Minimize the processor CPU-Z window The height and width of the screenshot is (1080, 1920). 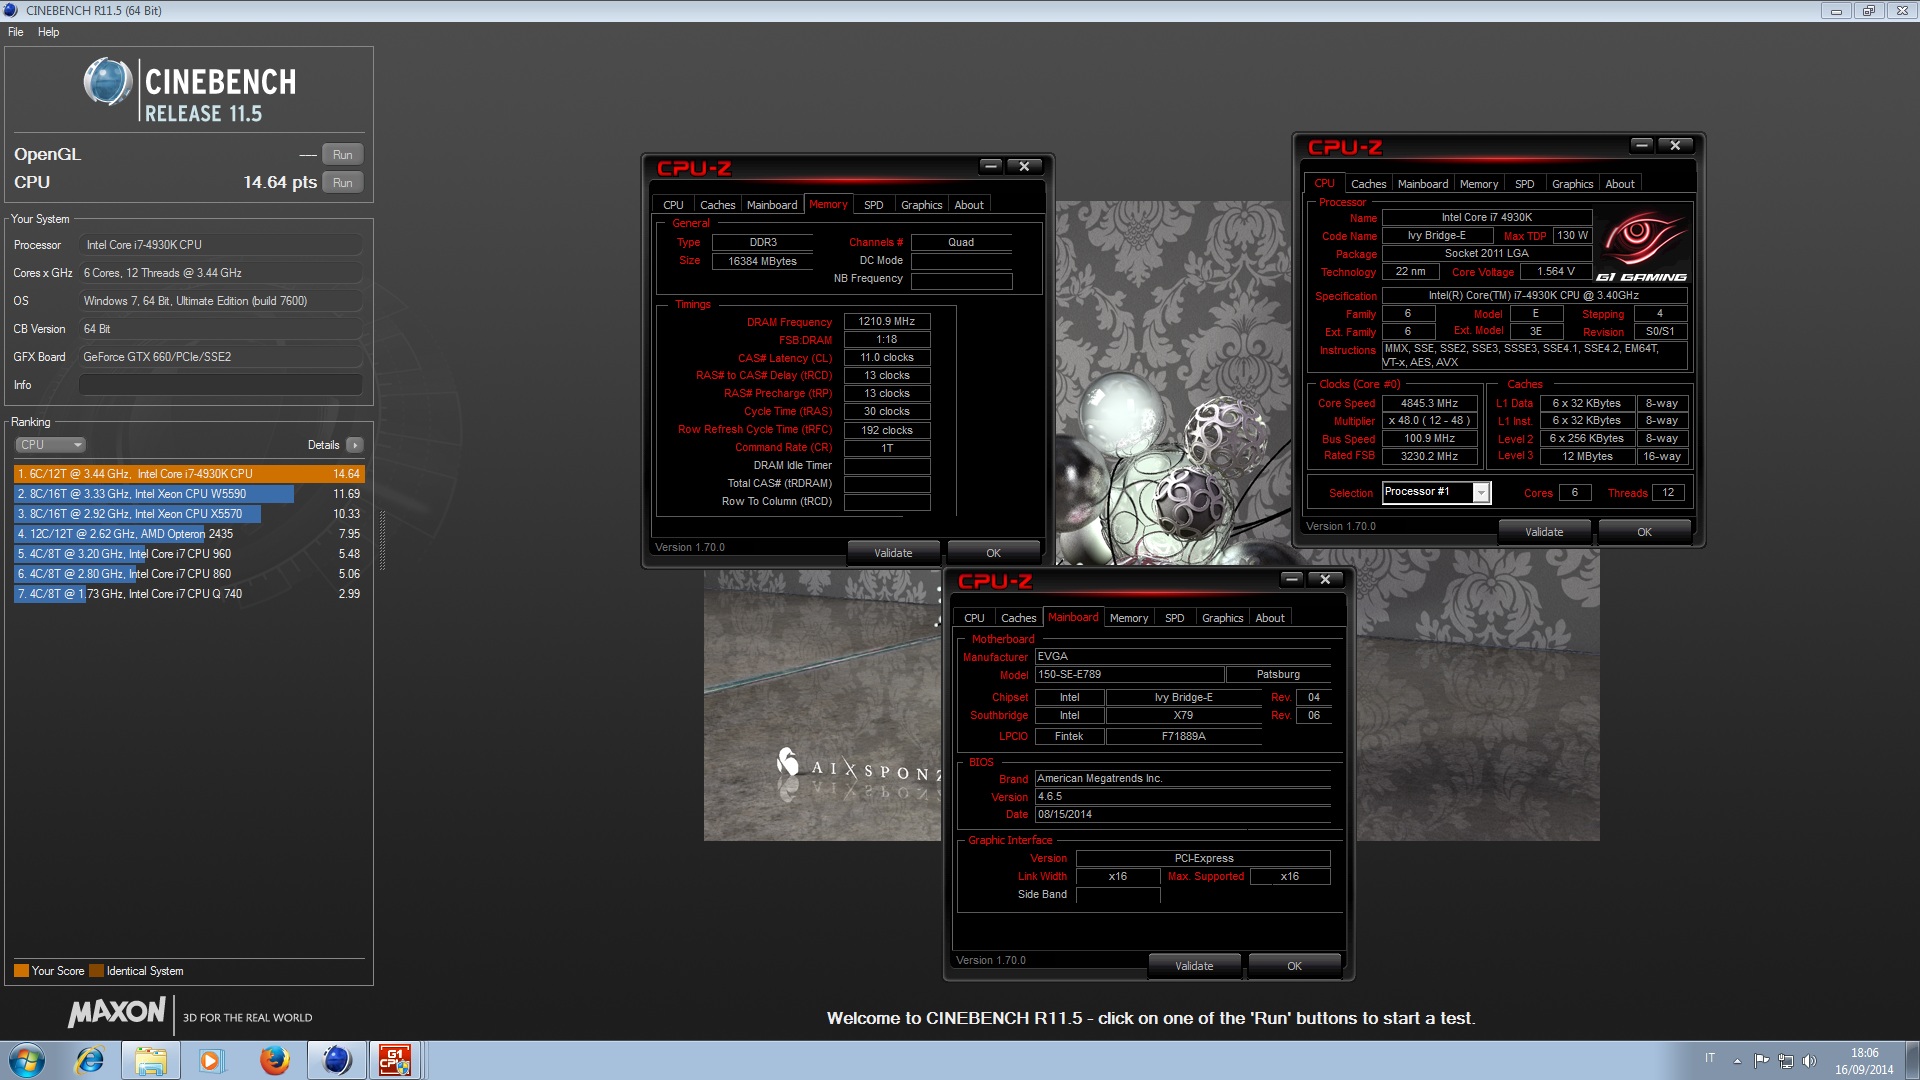tap(1641, 145)
